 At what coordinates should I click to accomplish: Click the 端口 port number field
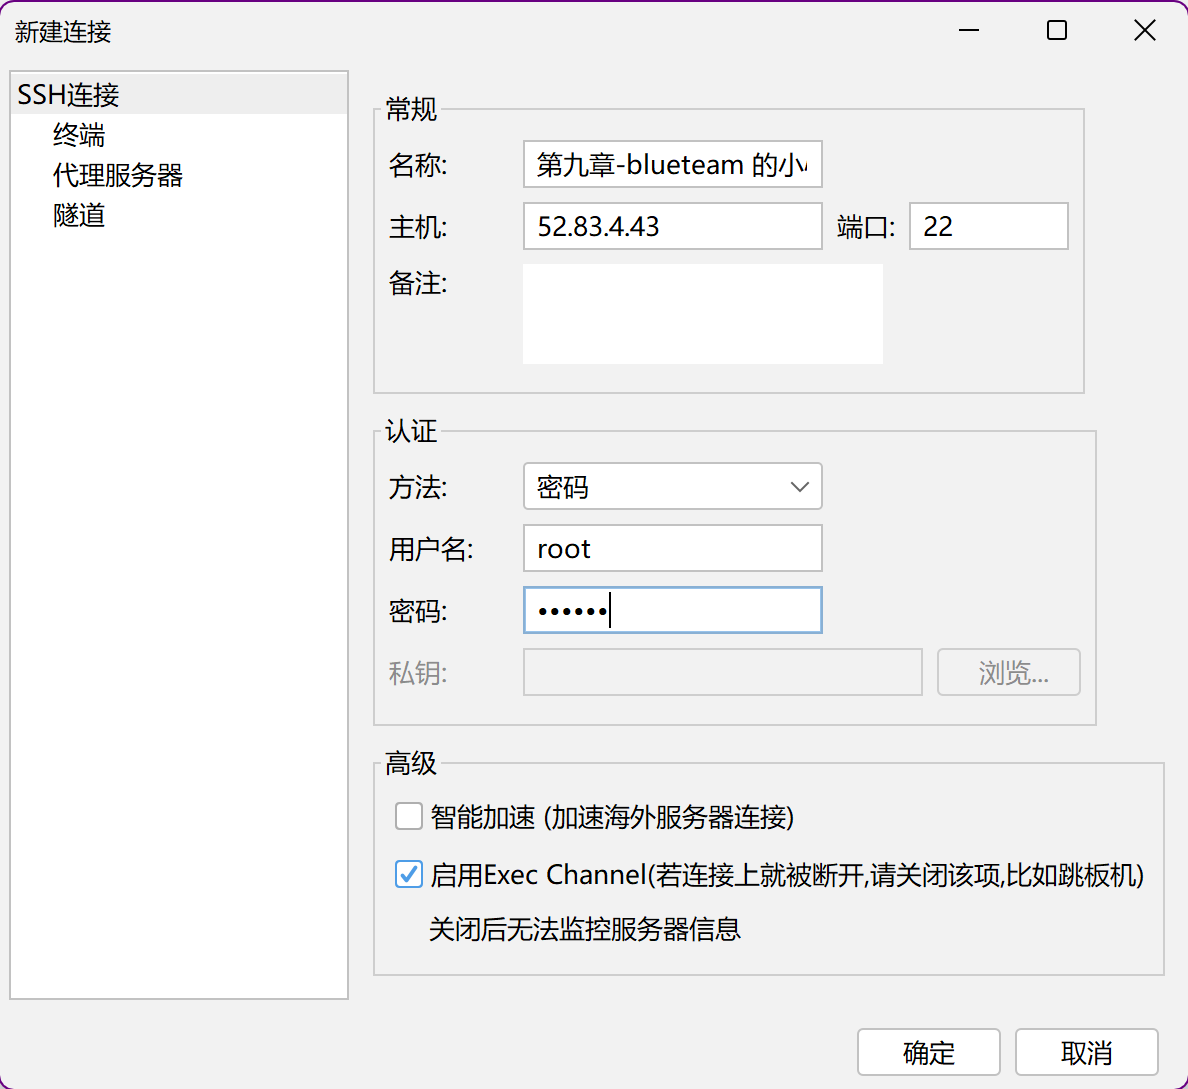point(988,227)
